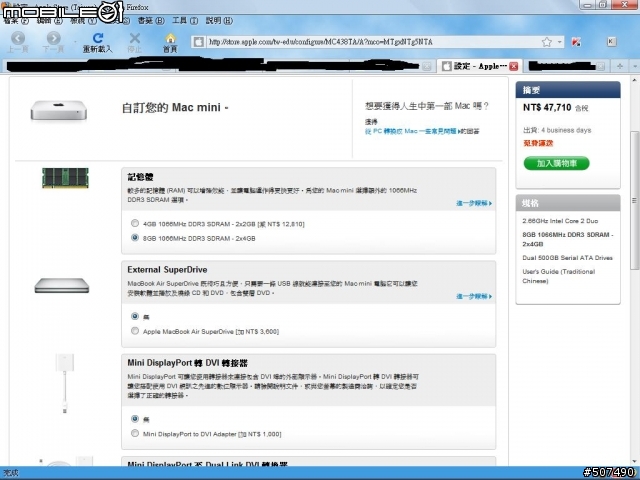Select 無 under External SuperDrive

(135, 316)
